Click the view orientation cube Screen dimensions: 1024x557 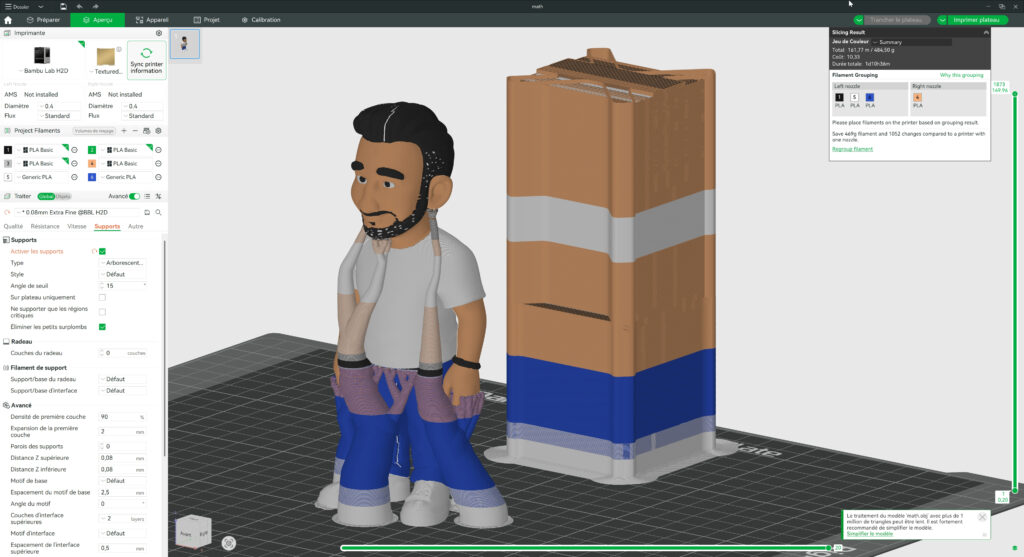click(192, 533)
